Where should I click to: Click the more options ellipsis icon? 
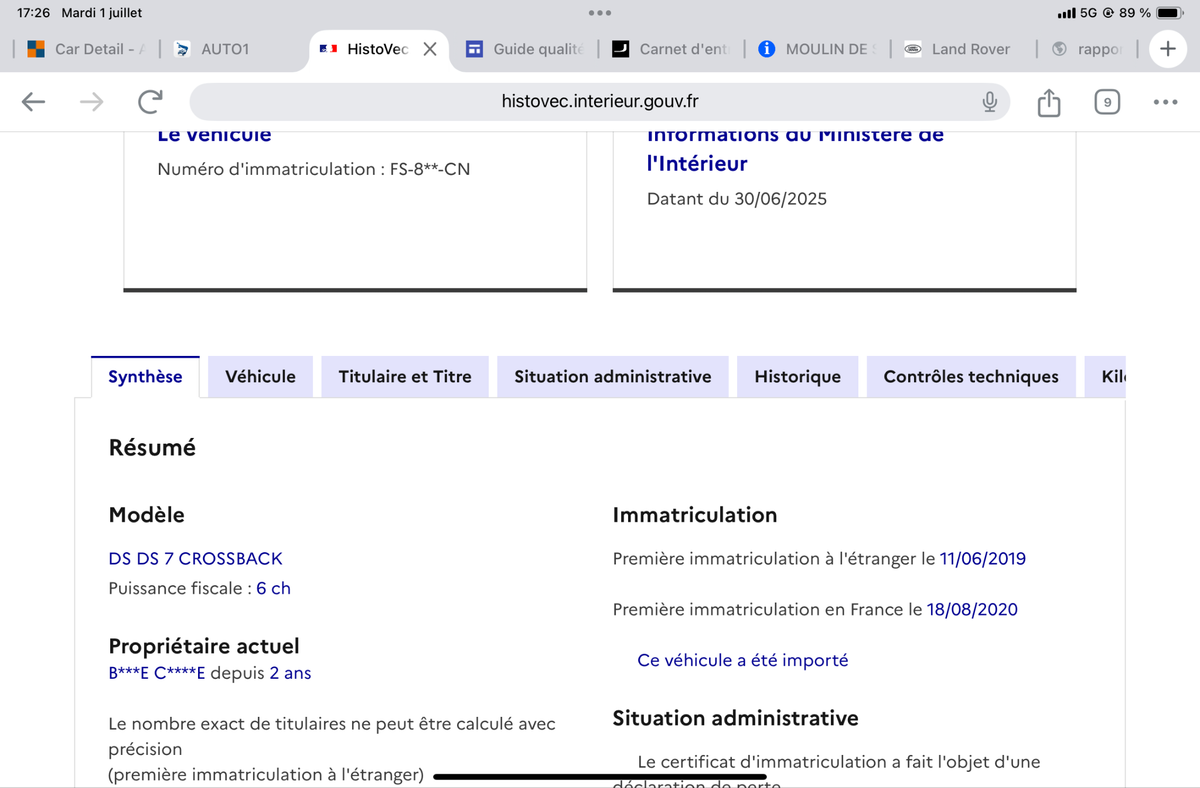click(1165, 101)
